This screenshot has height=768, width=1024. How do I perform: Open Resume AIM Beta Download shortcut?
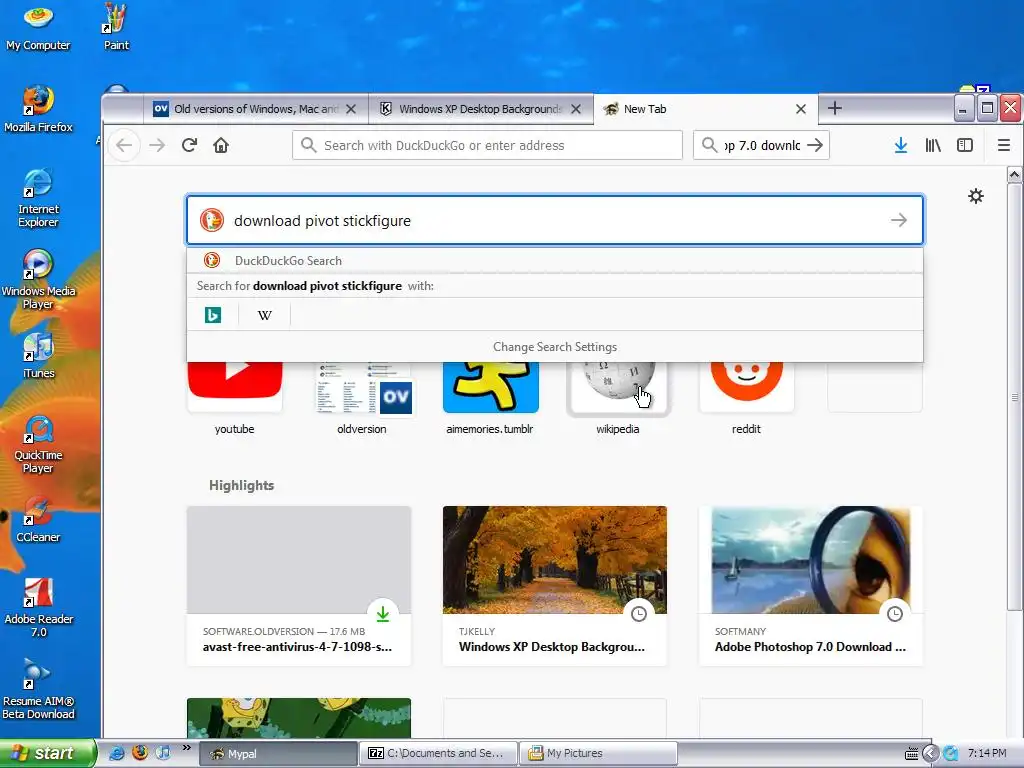point(38,690)
